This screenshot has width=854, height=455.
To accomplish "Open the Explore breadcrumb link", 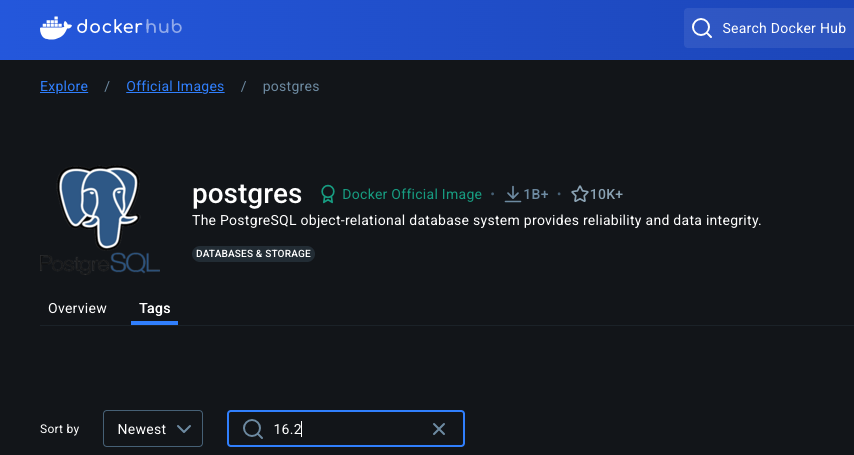I will (x=64, y=86).
